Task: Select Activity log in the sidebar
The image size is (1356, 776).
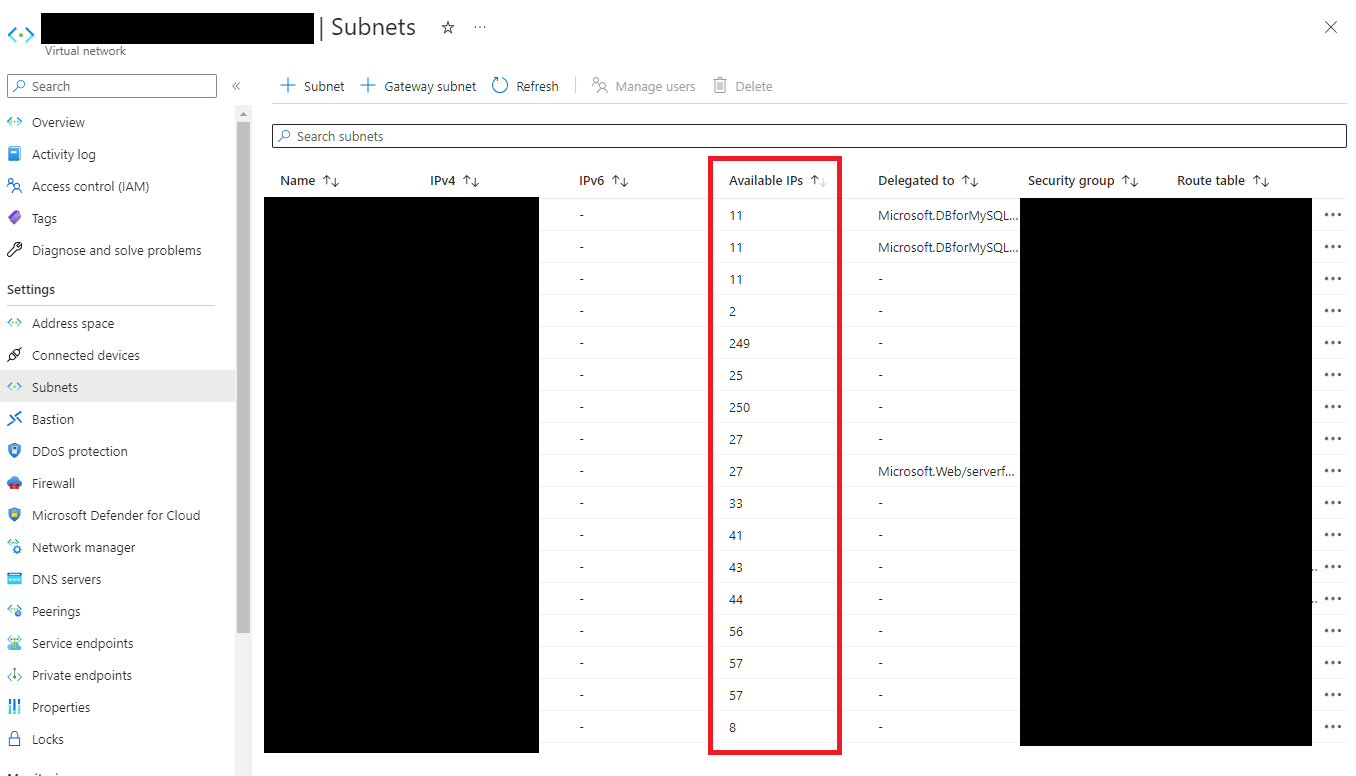Action: coord(66,153)
